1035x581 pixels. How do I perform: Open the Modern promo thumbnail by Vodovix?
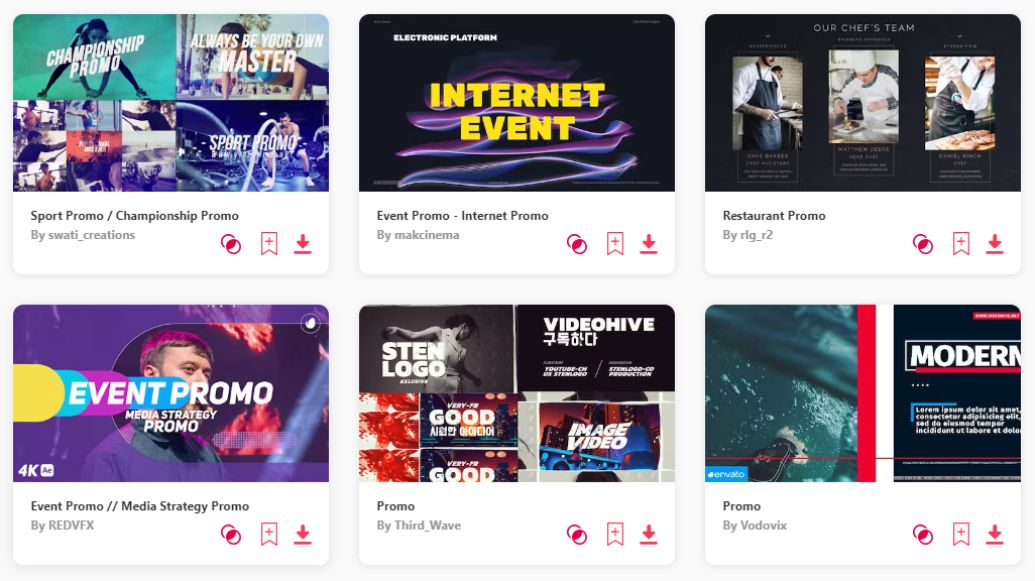[x=863, y=393]
